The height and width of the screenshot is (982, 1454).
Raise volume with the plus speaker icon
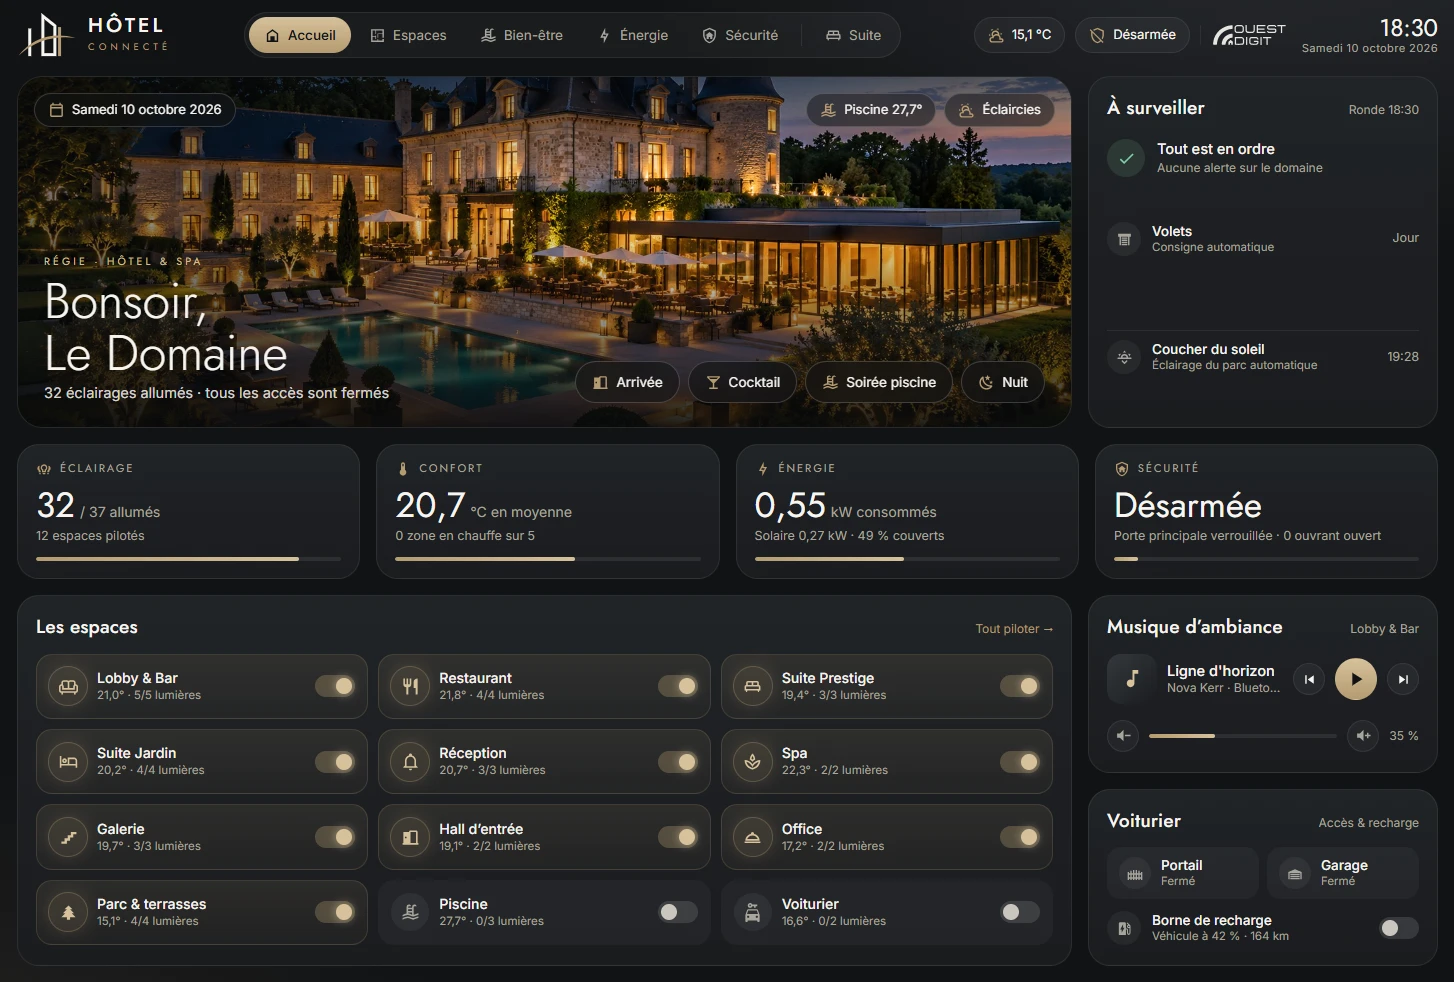(1362, 736)
